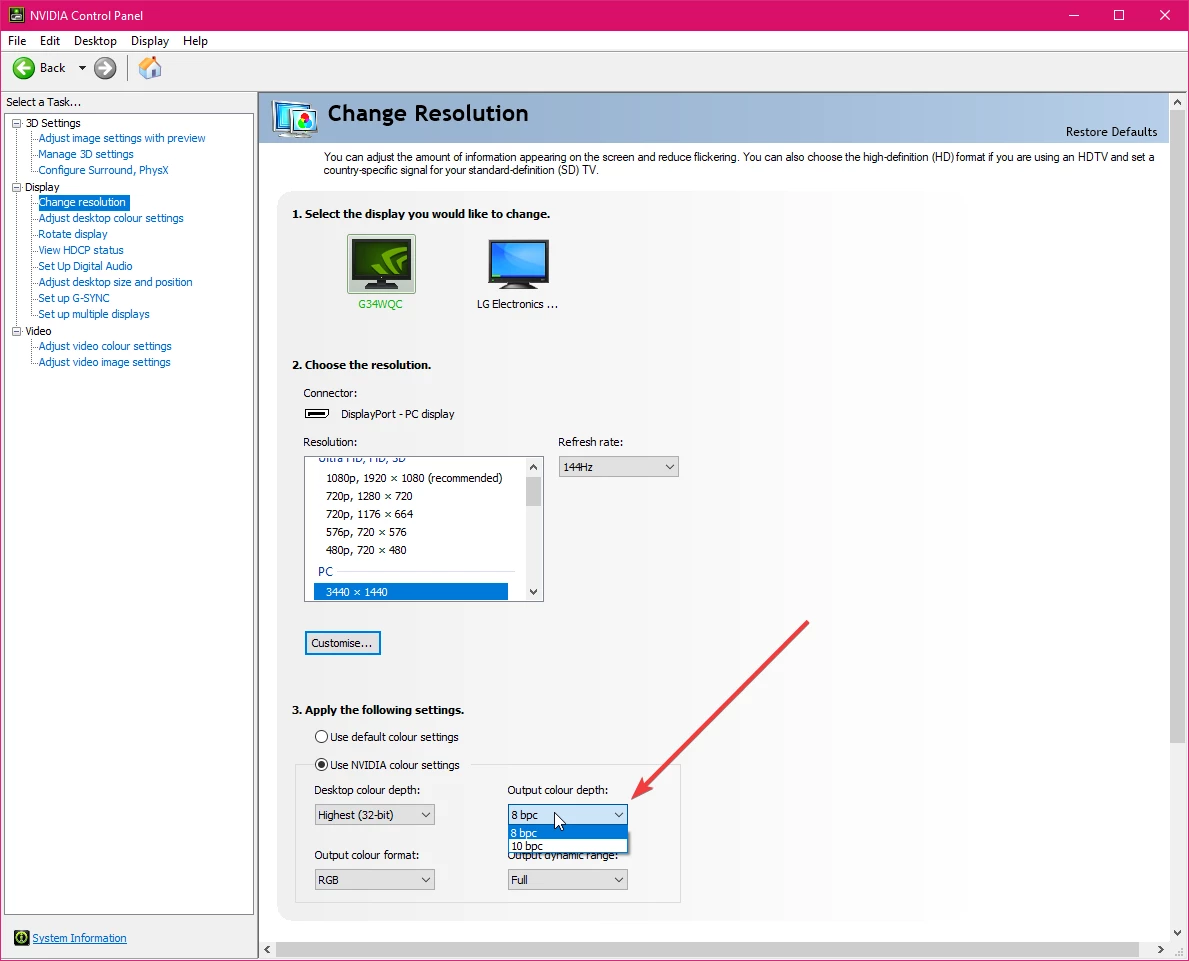Image resolution: width=1189 pixels, height=961 pixels.
Task: Collapse the Video tree node
Action: [x=16, y=331]
